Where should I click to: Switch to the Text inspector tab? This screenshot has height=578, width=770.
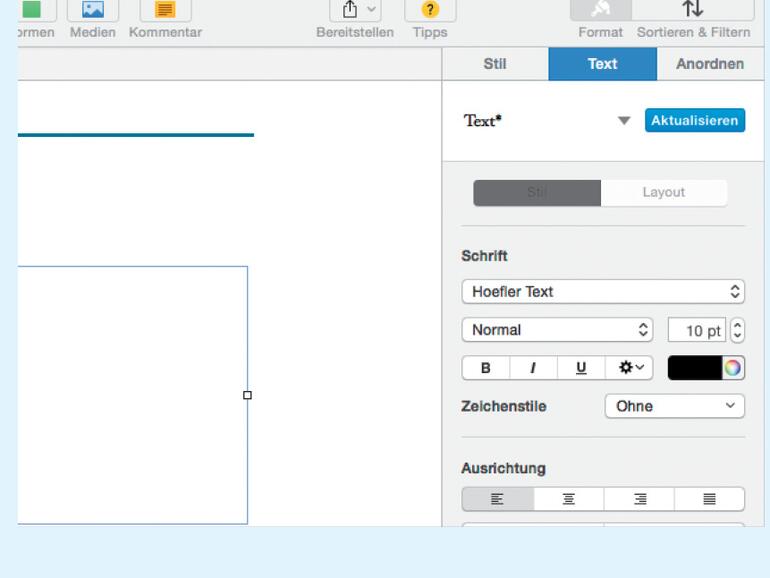click(x=603, y=64)
